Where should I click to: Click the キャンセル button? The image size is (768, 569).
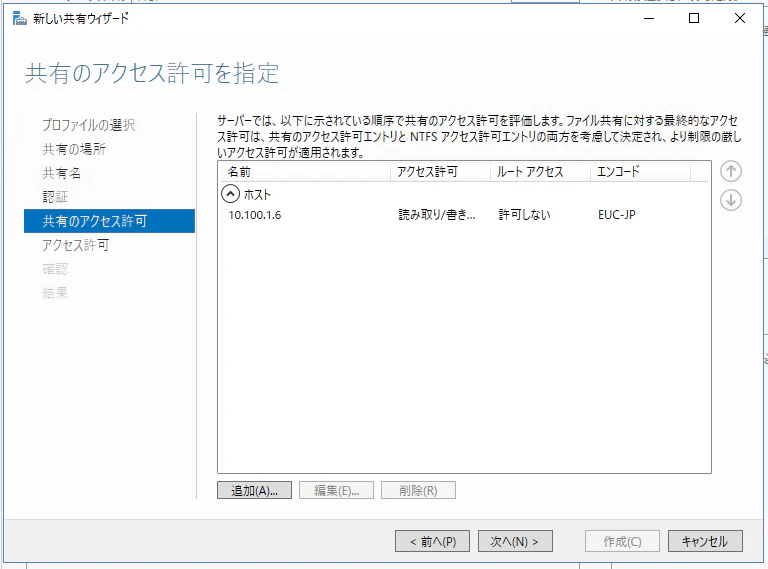tap(705, 541)
